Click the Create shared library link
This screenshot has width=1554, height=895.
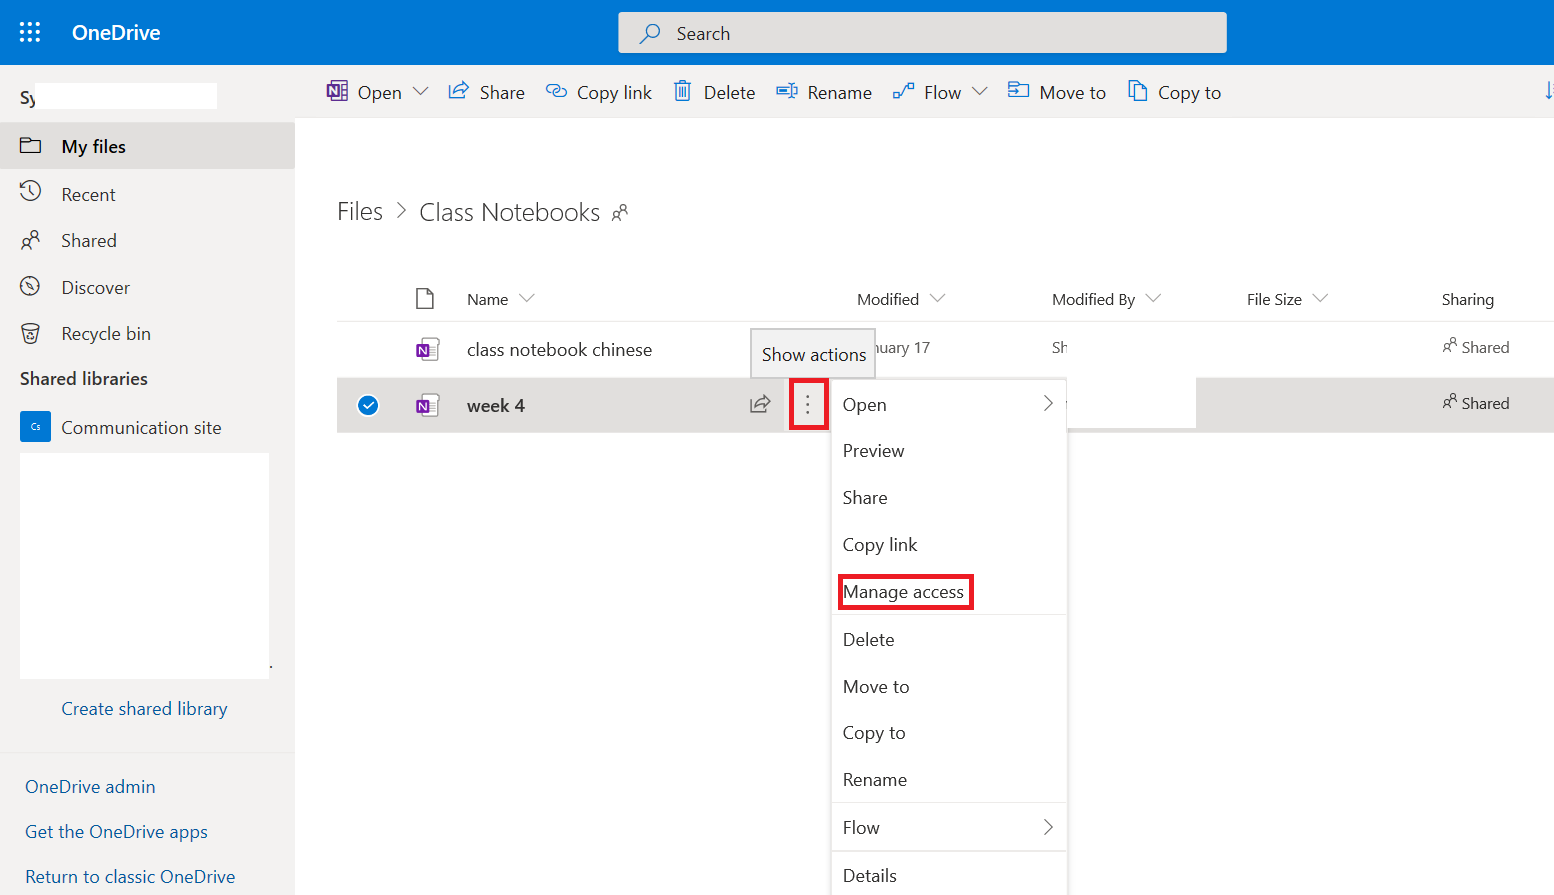coord(144,708)
